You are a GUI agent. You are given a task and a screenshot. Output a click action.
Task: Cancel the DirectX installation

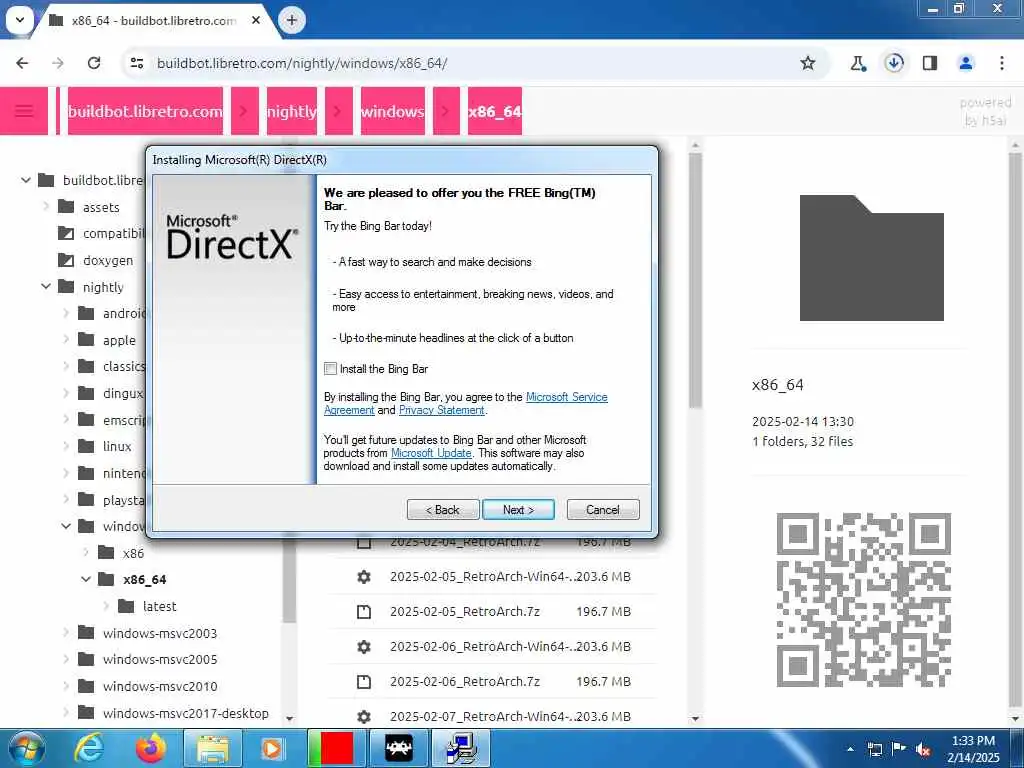603,510
